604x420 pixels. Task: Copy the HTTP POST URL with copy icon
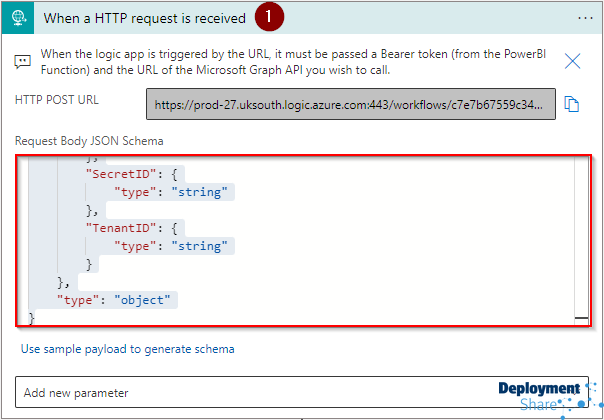click(572, 104)
